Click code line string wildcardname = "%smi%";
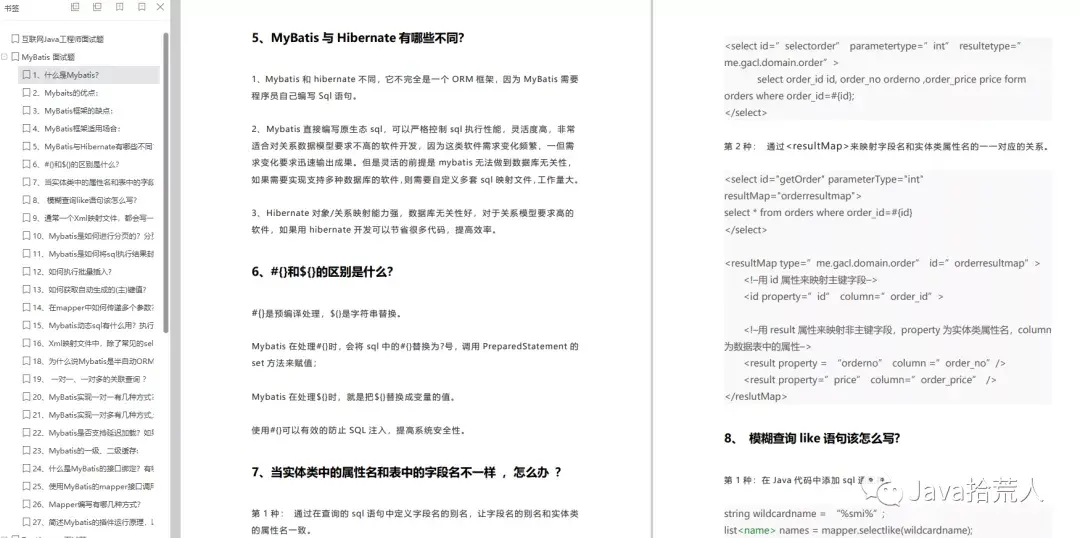 pos(804,514)
